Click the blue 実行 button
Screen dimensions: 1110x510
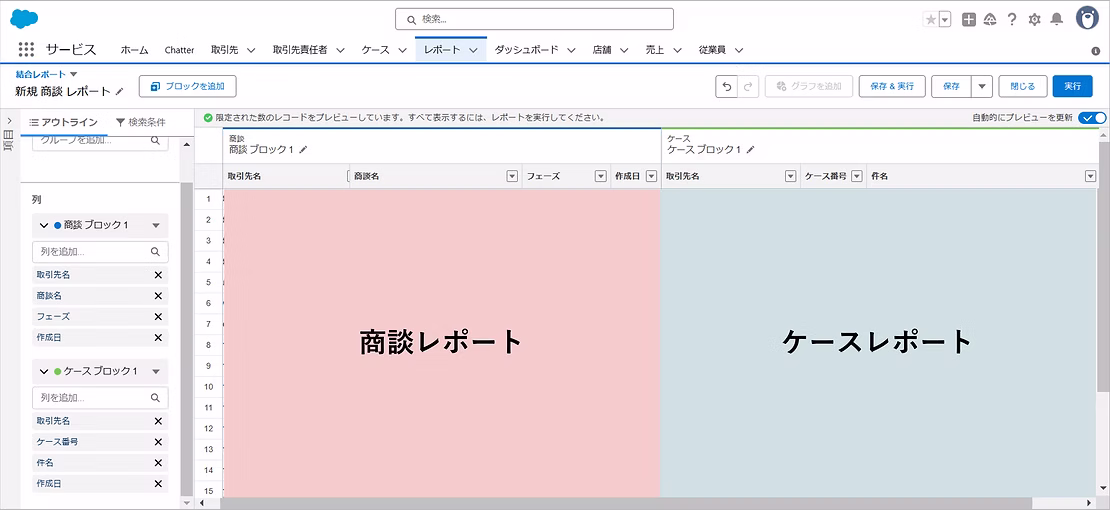pos(1072,86)
